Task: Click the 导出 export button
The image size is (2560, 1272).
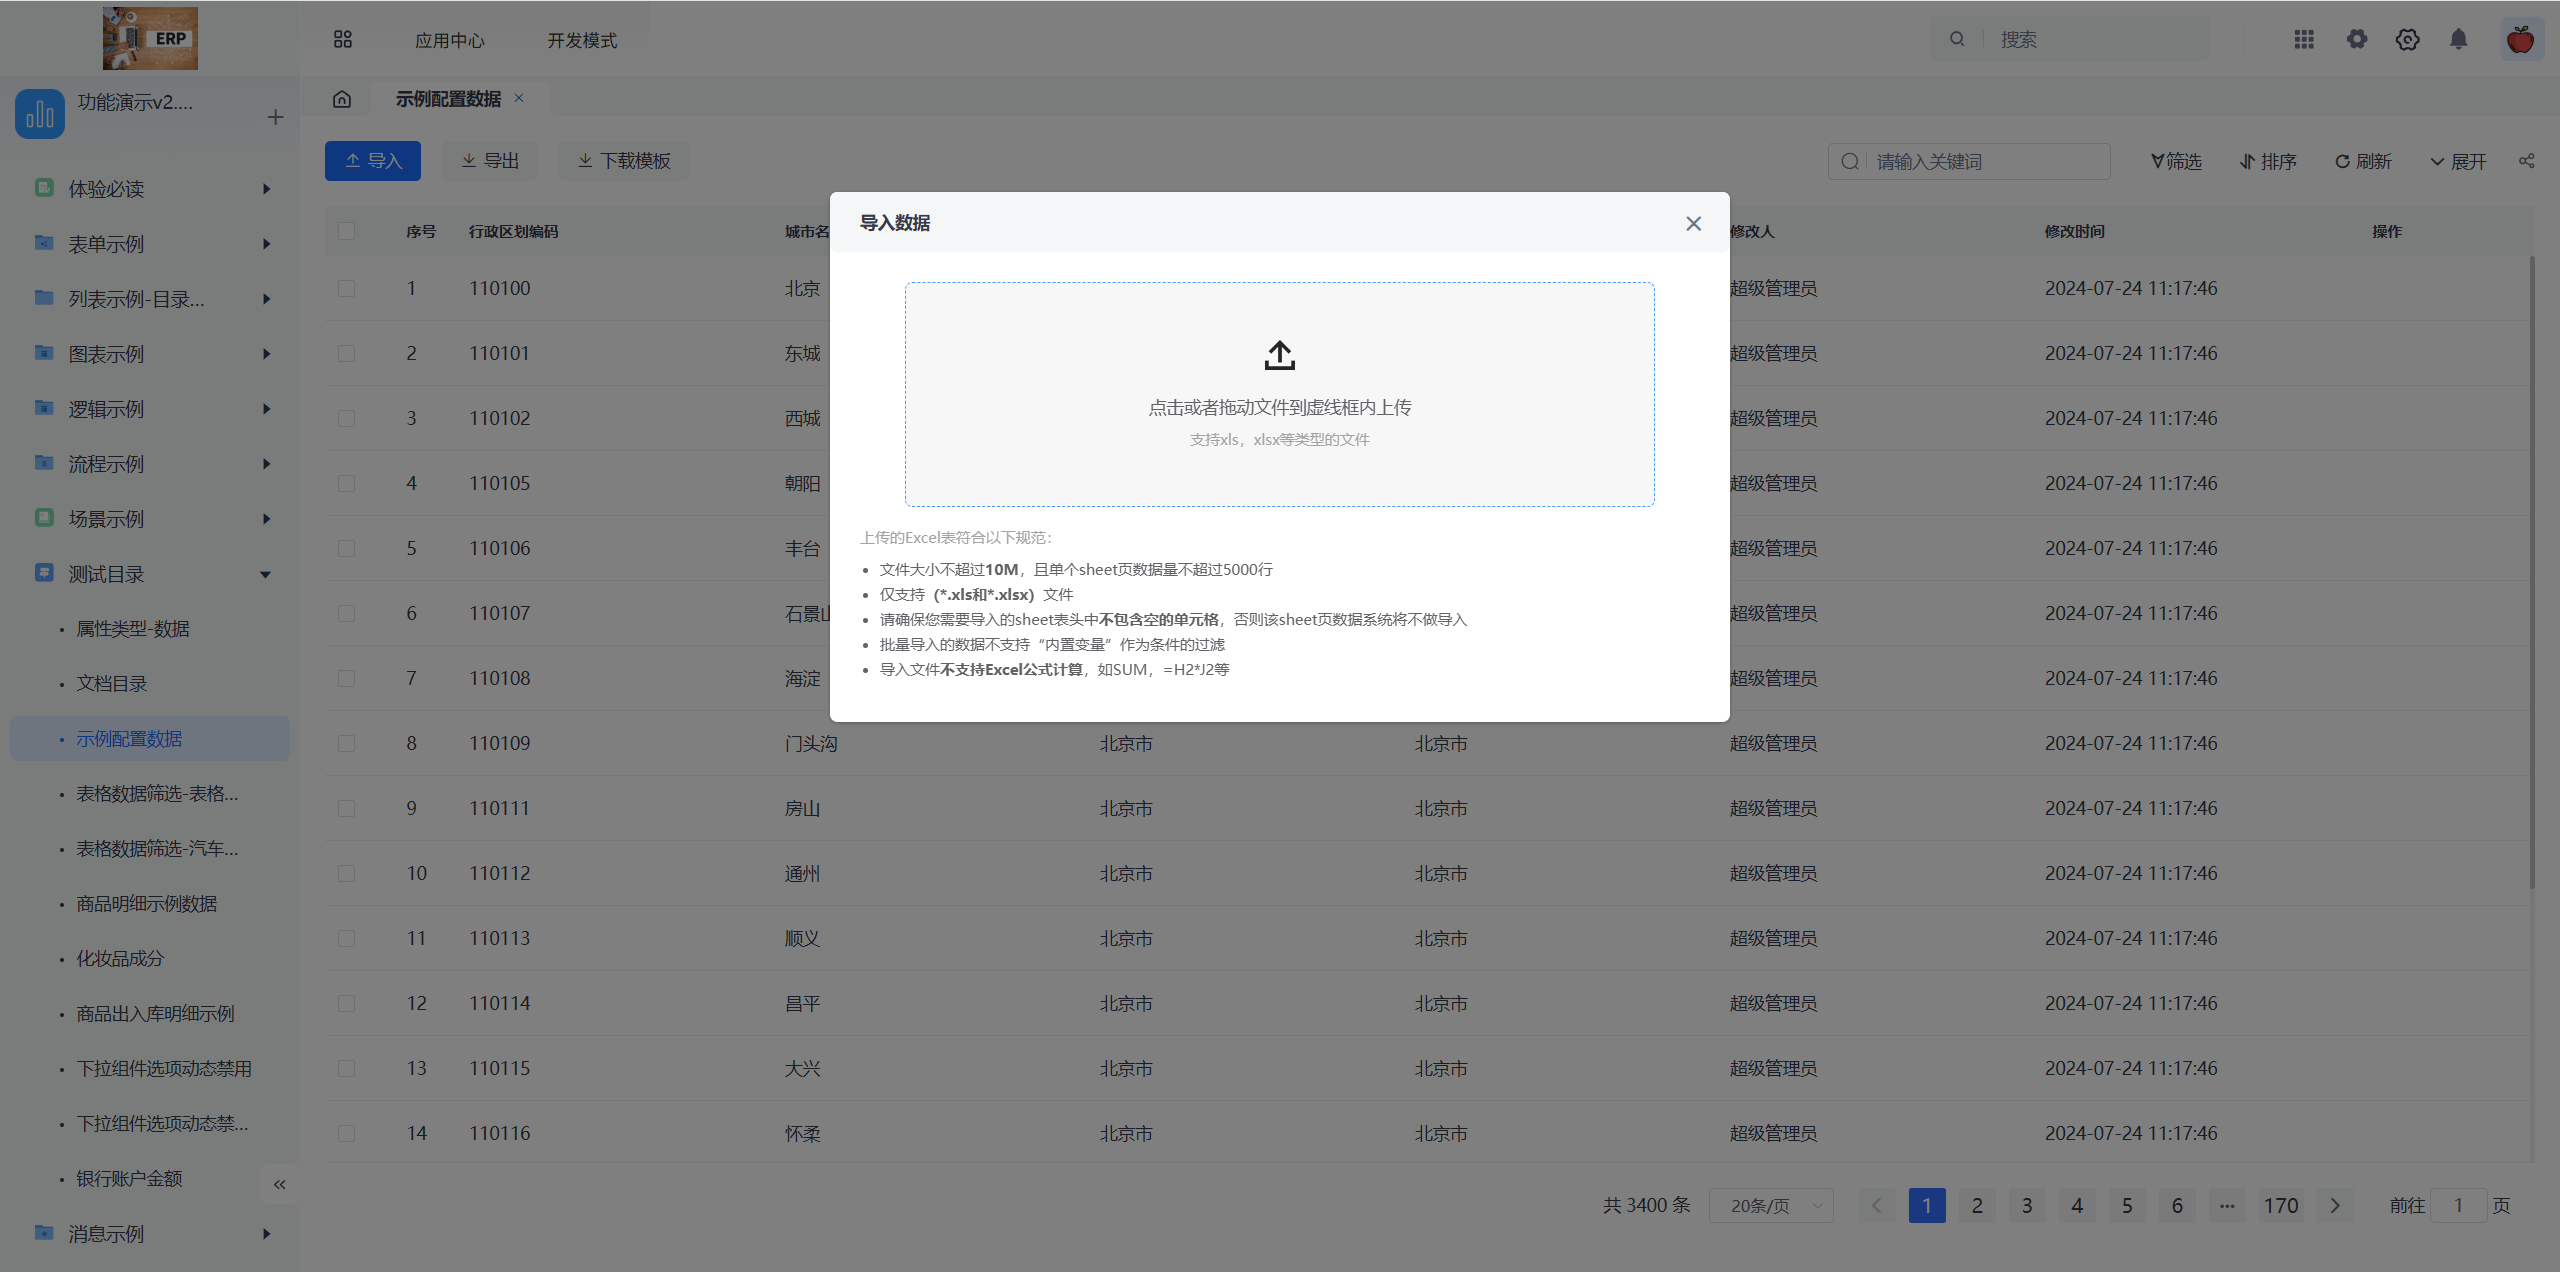Action: 490,161
